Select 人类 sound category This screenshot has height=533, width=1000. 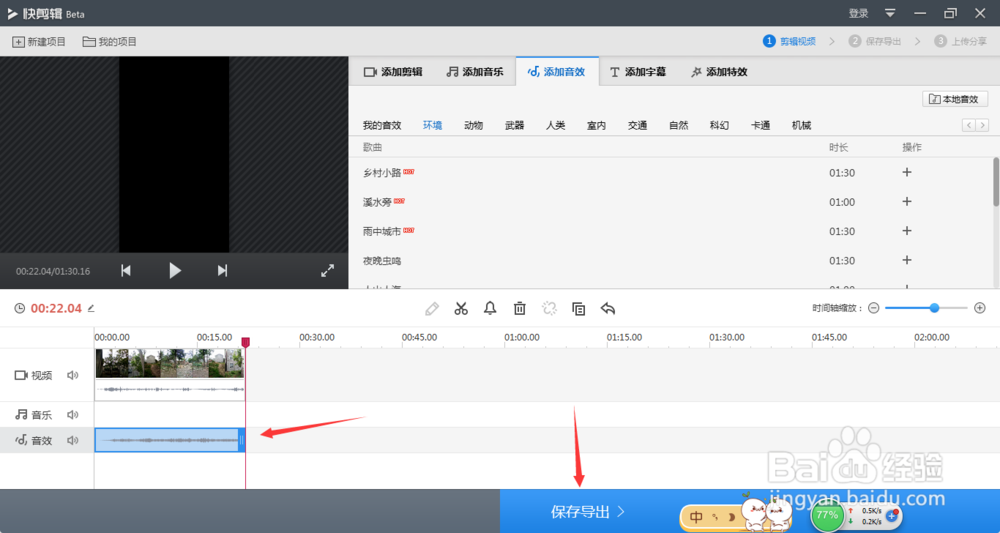[555, 126]
